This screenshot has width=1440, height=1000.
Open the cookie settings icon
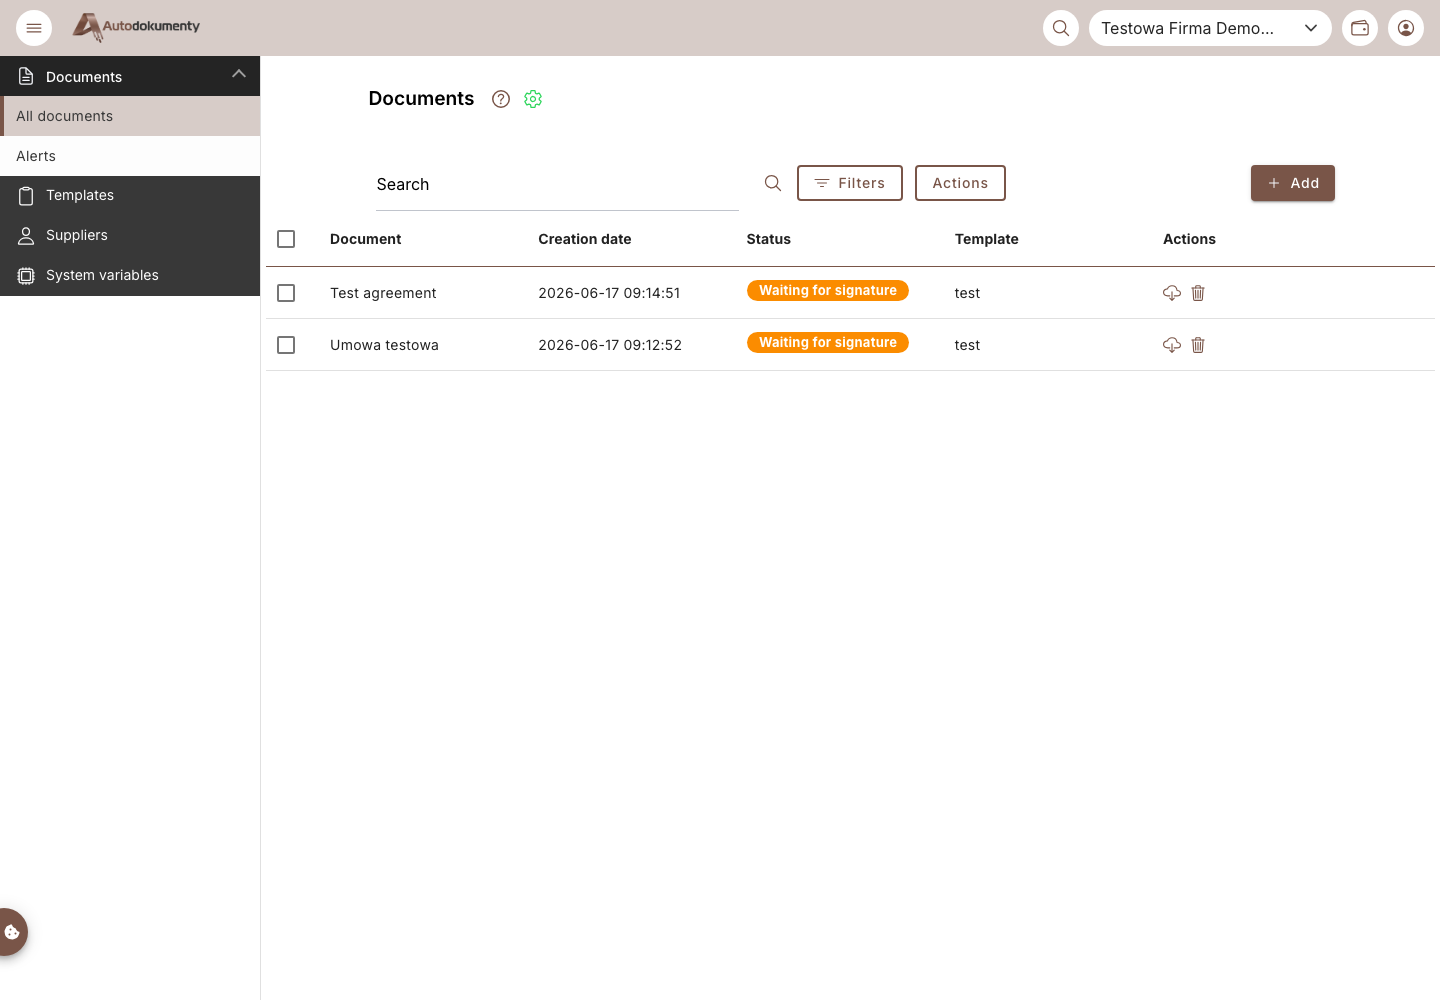click(x=12, y=932)
